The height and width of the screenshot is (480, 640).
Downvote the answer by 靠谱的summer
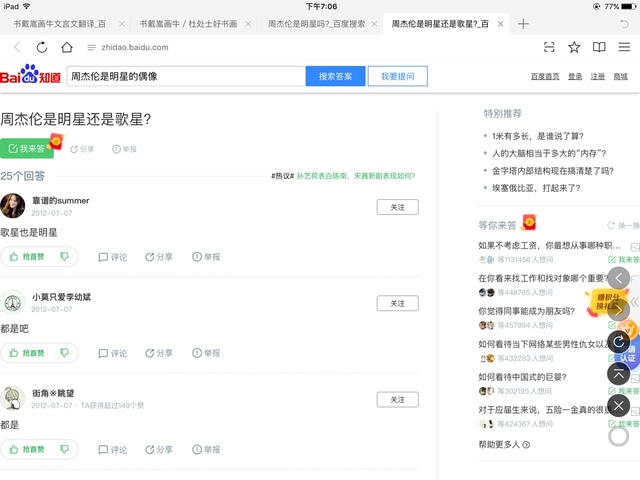pos(65,257)
